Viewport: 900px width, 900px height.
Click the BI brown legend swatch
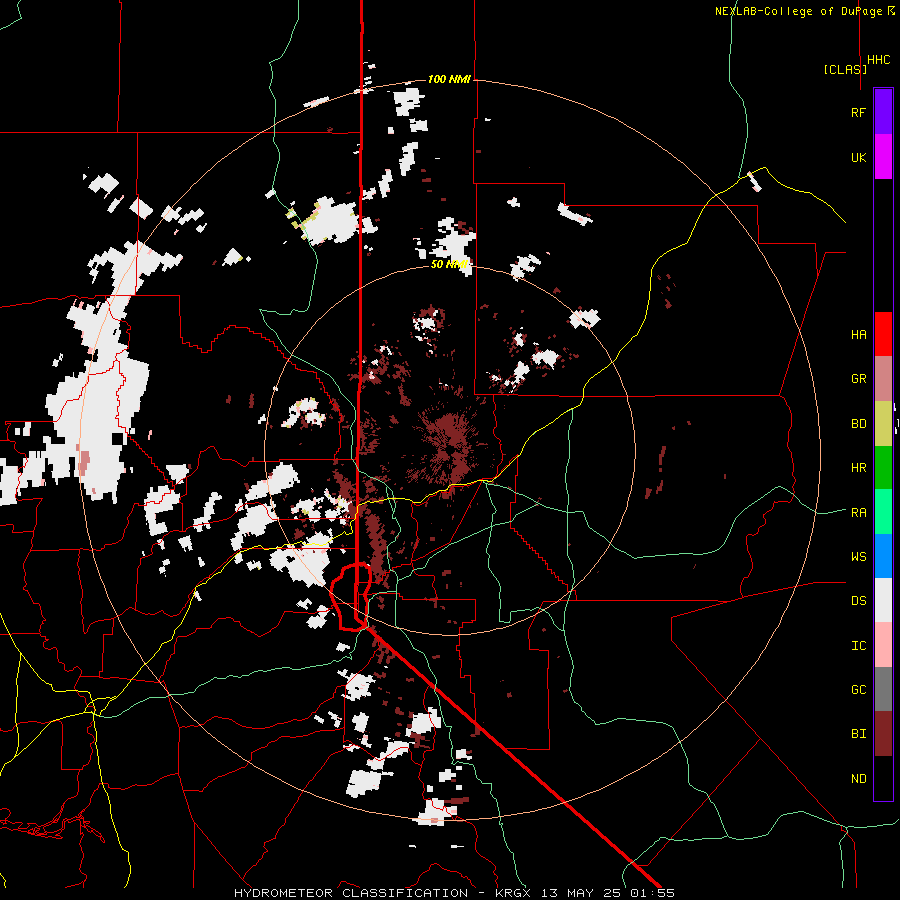[883, 734]
